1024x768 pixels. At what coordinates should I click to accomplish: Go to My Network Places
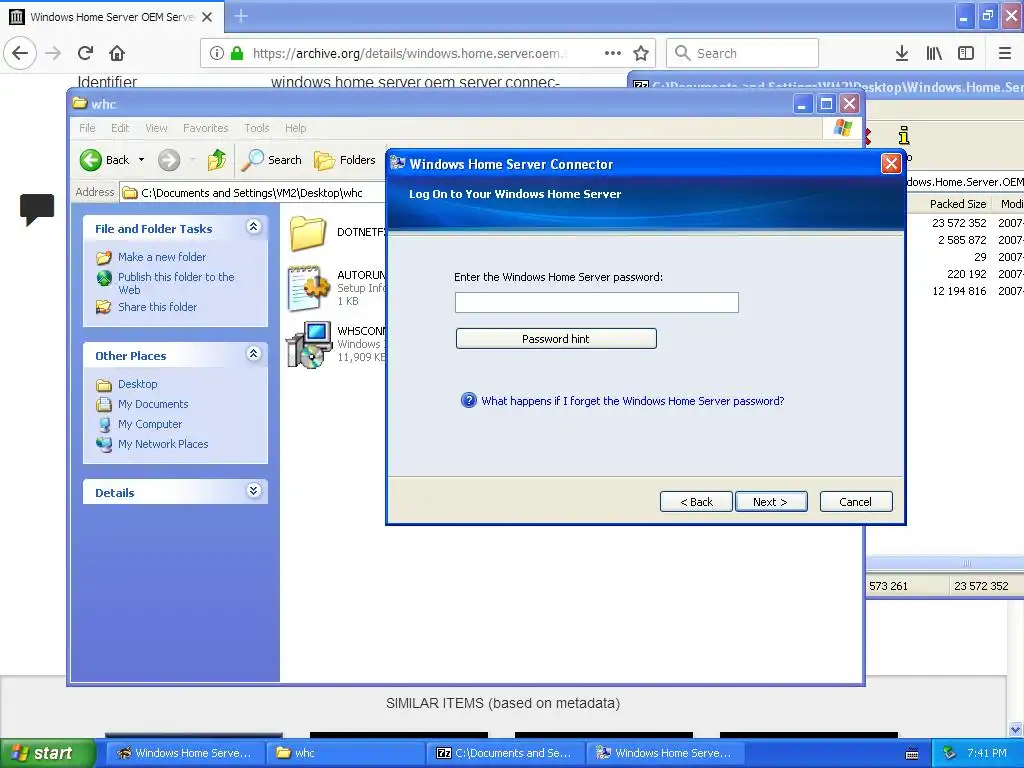point(163,444)
